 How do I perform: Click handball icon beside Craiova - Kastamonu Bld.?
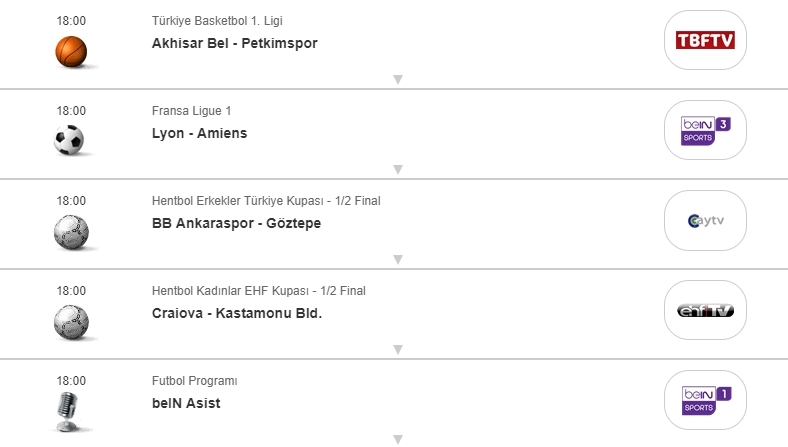click(x=71, y=321)
